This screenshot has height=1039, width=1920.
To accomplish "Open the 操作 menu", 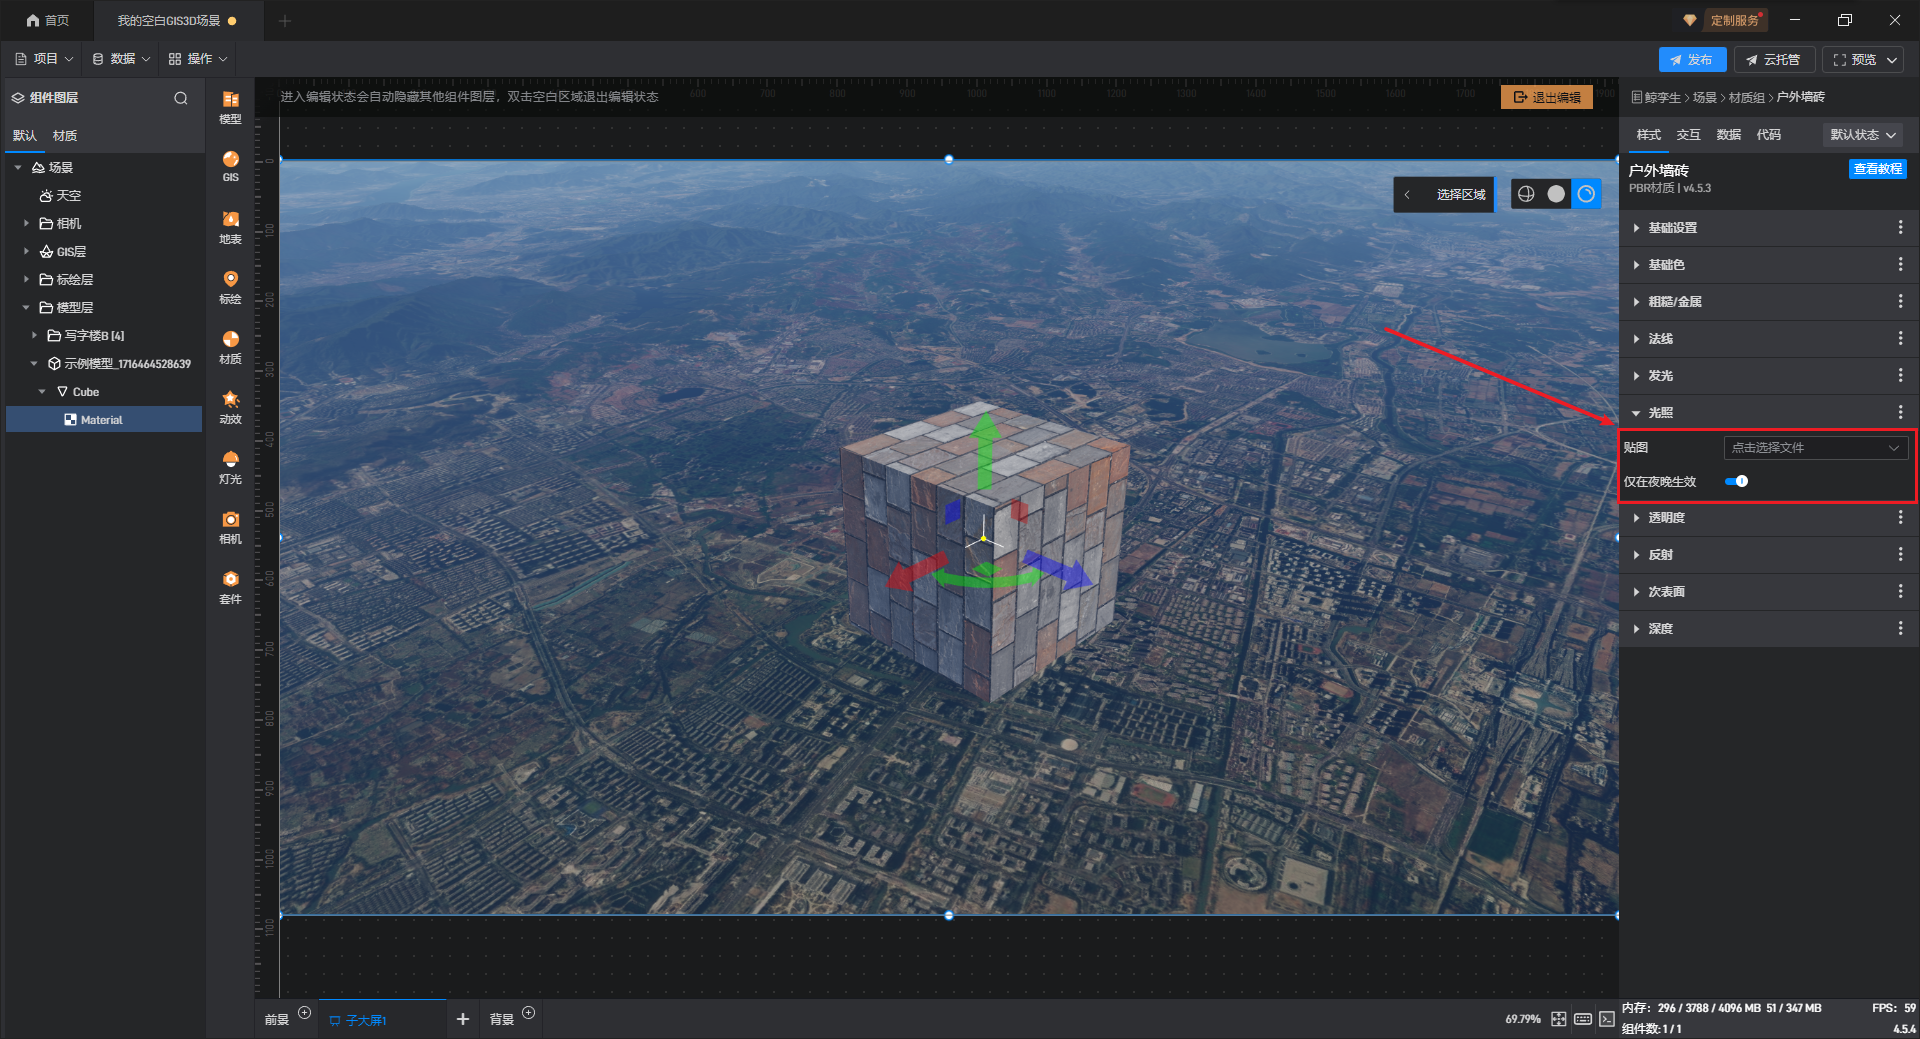I will [198, 59].
